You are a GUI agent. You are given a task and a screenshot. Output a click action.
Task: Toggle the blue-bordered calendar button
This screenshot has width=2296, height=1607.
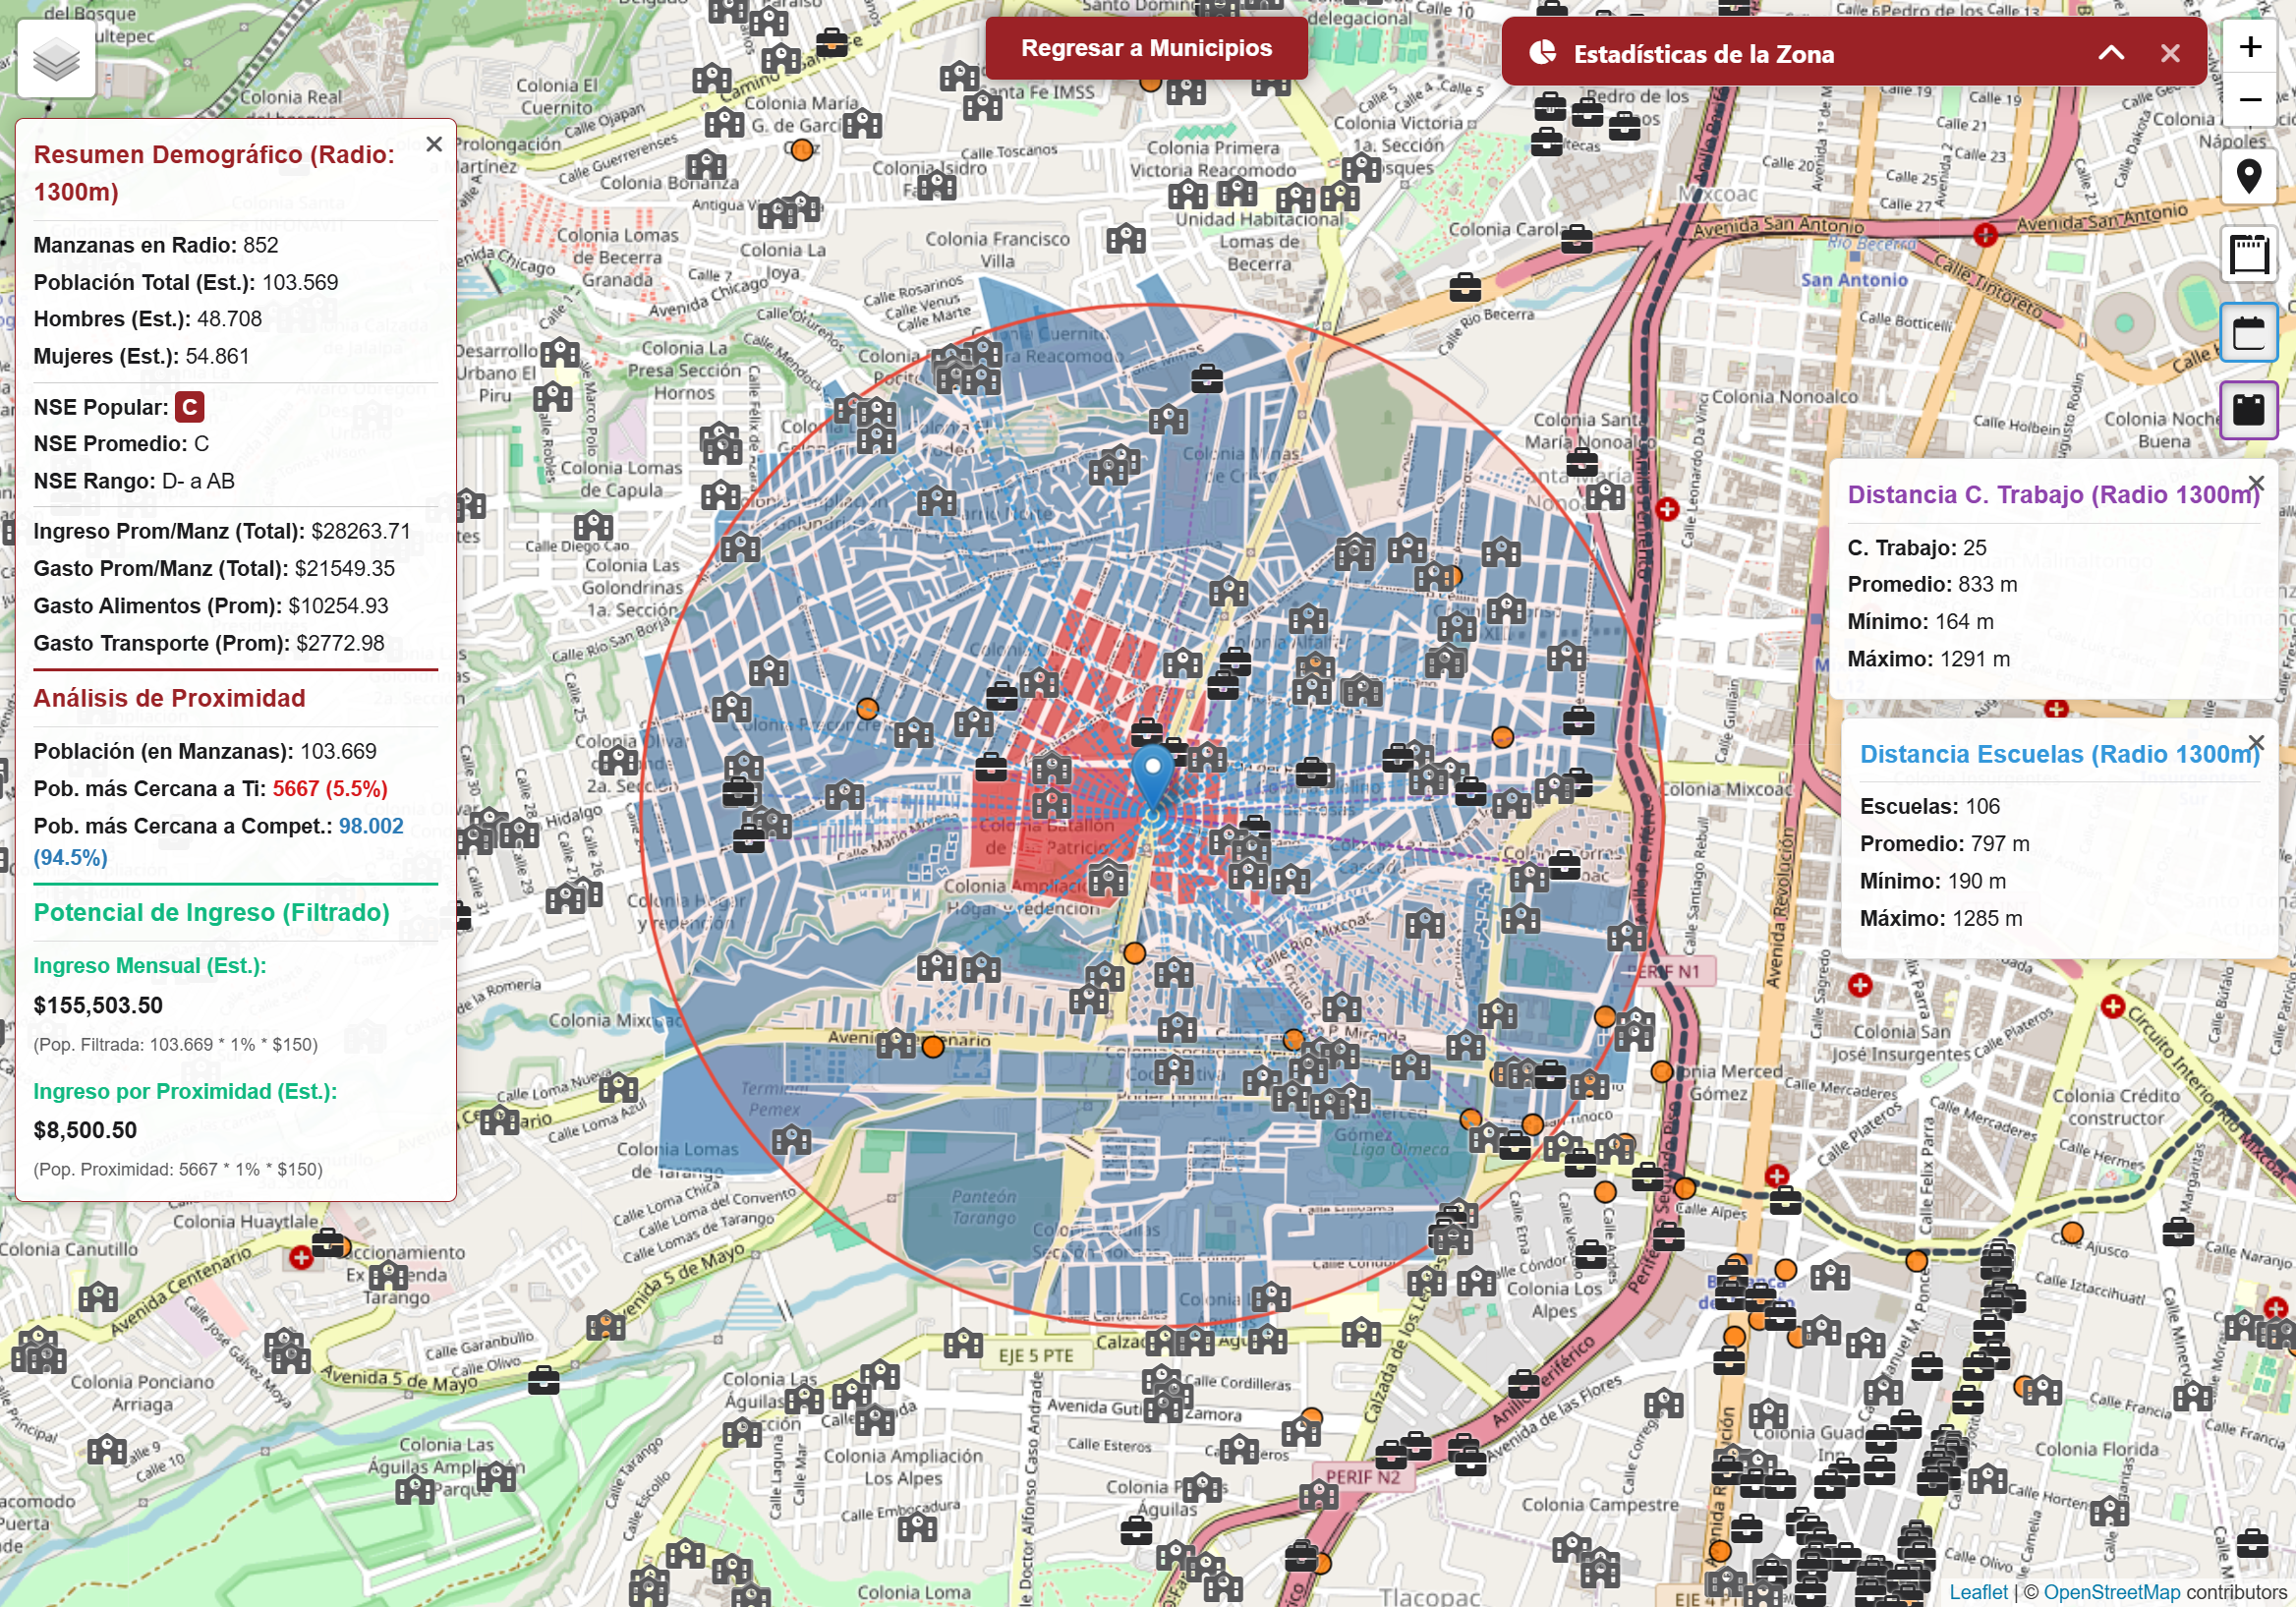(x=2249, y=332)
